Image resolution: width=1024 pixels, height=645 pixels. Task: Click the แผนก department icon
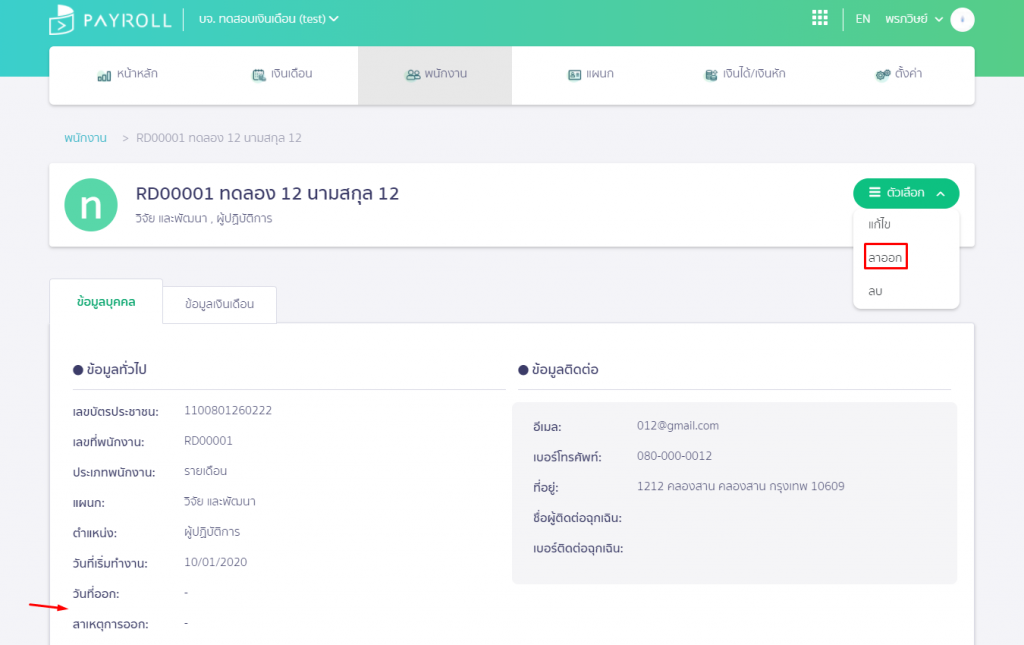pos(574,75)
